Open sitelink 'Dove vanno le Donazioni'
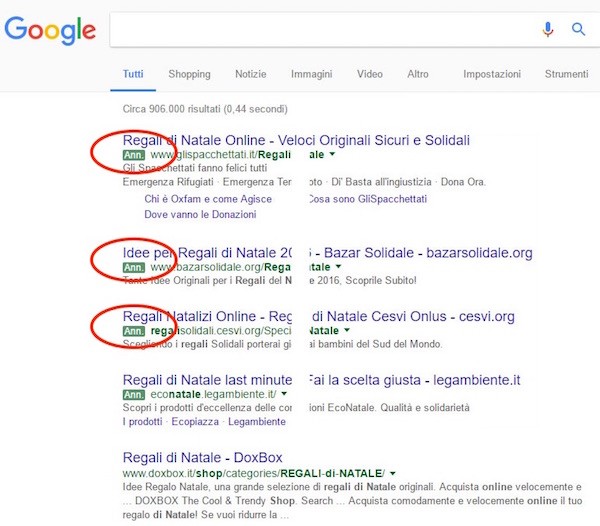This screenshot has height=526, width=600. [200, 214]
